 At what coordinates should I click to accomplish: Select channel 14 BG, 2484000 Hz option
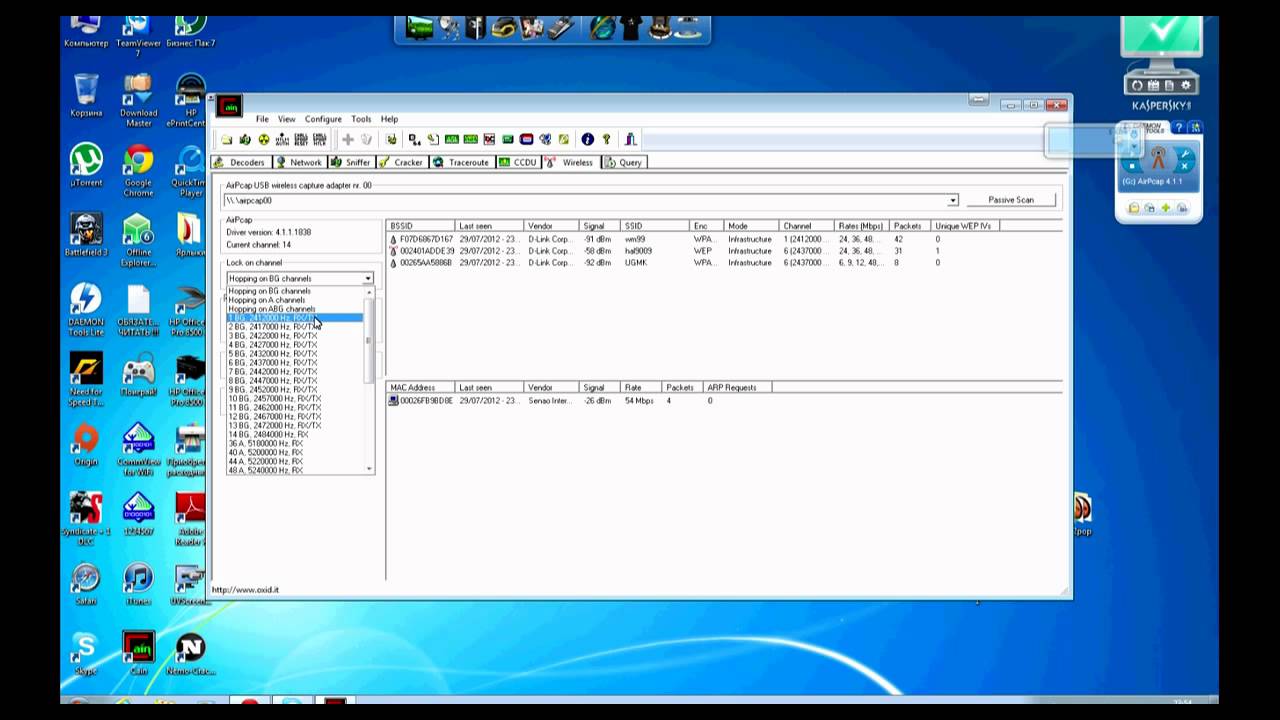295,435
